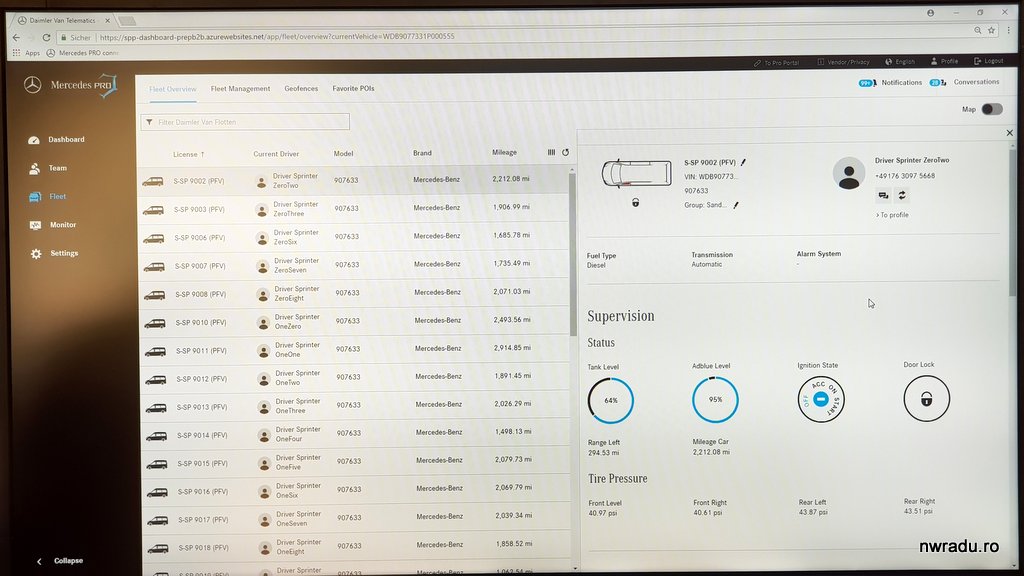The width and height of the screenshot is (1024, 576).
Task: Bookmark this page with the star
Action: [991, 30]
